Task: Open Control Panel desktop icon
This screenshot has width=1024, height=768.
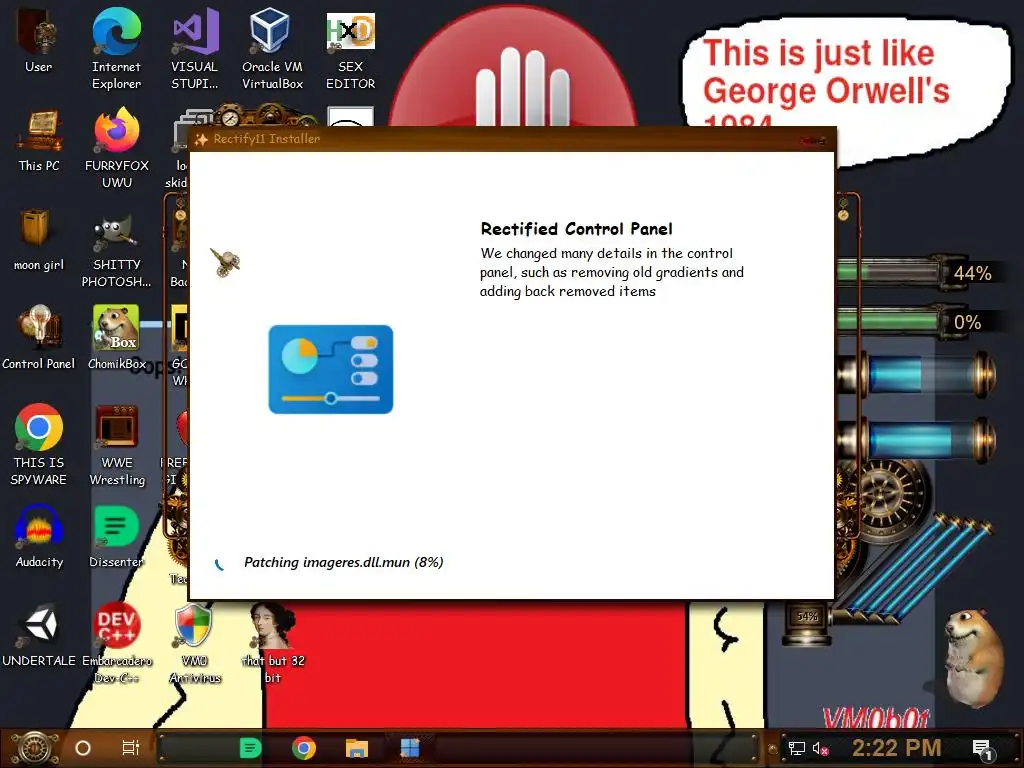Action: 39,337
